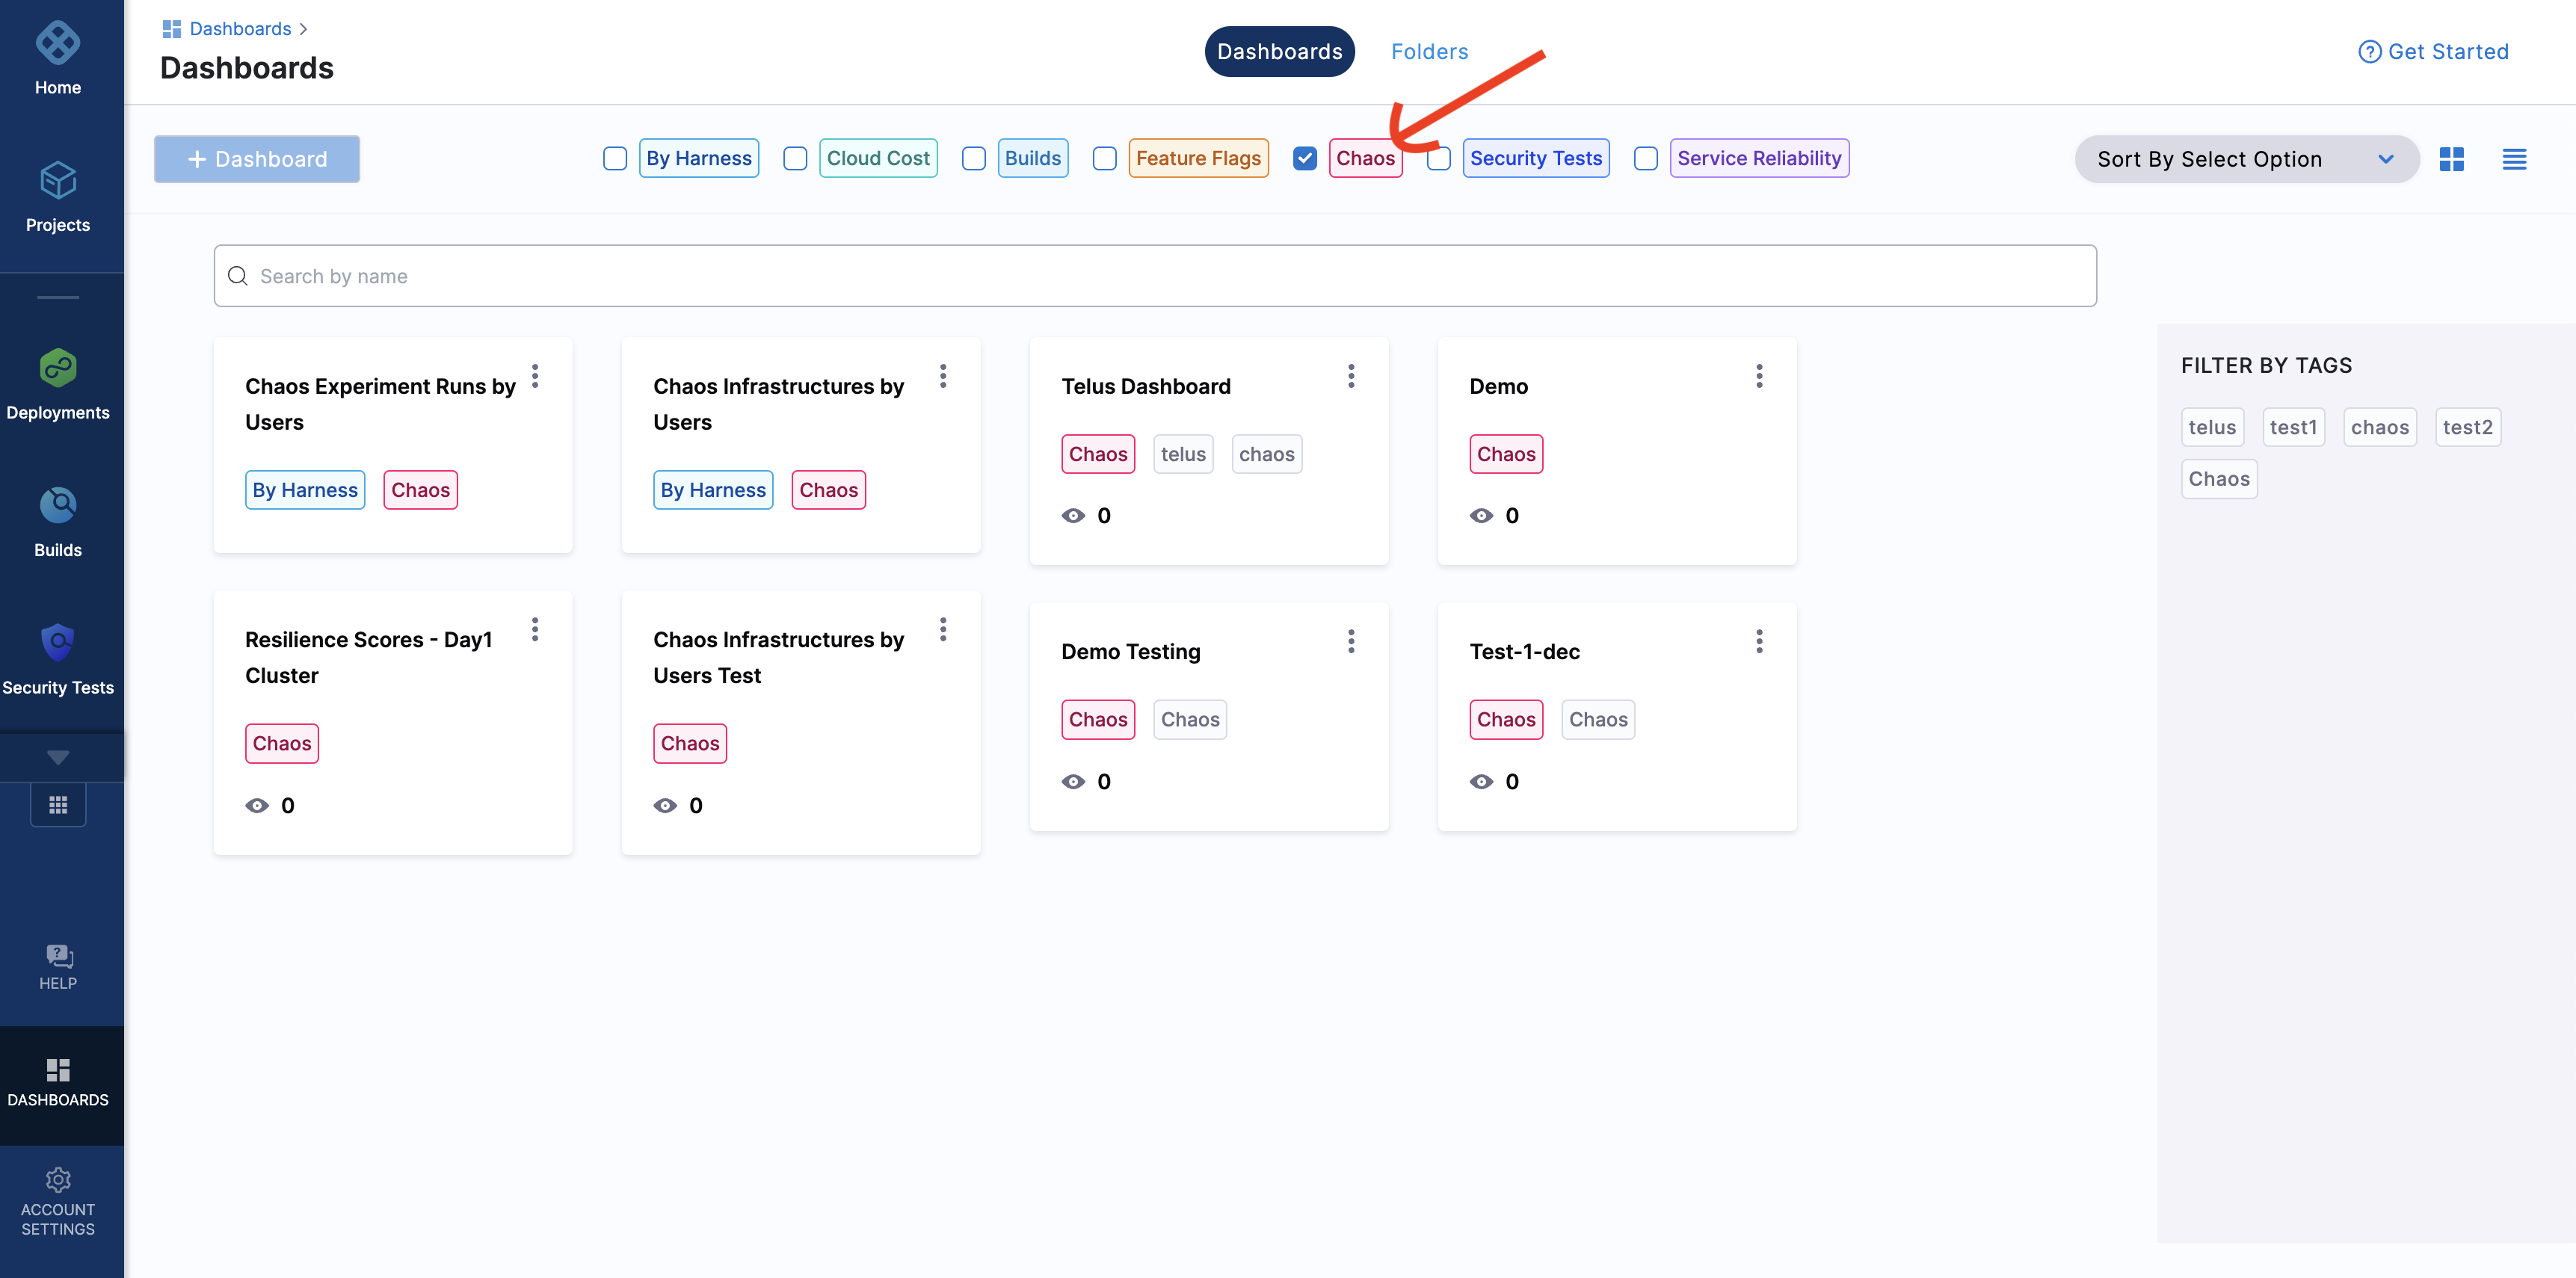
Task: Click the search by name input field
Action: point(1155,274)
